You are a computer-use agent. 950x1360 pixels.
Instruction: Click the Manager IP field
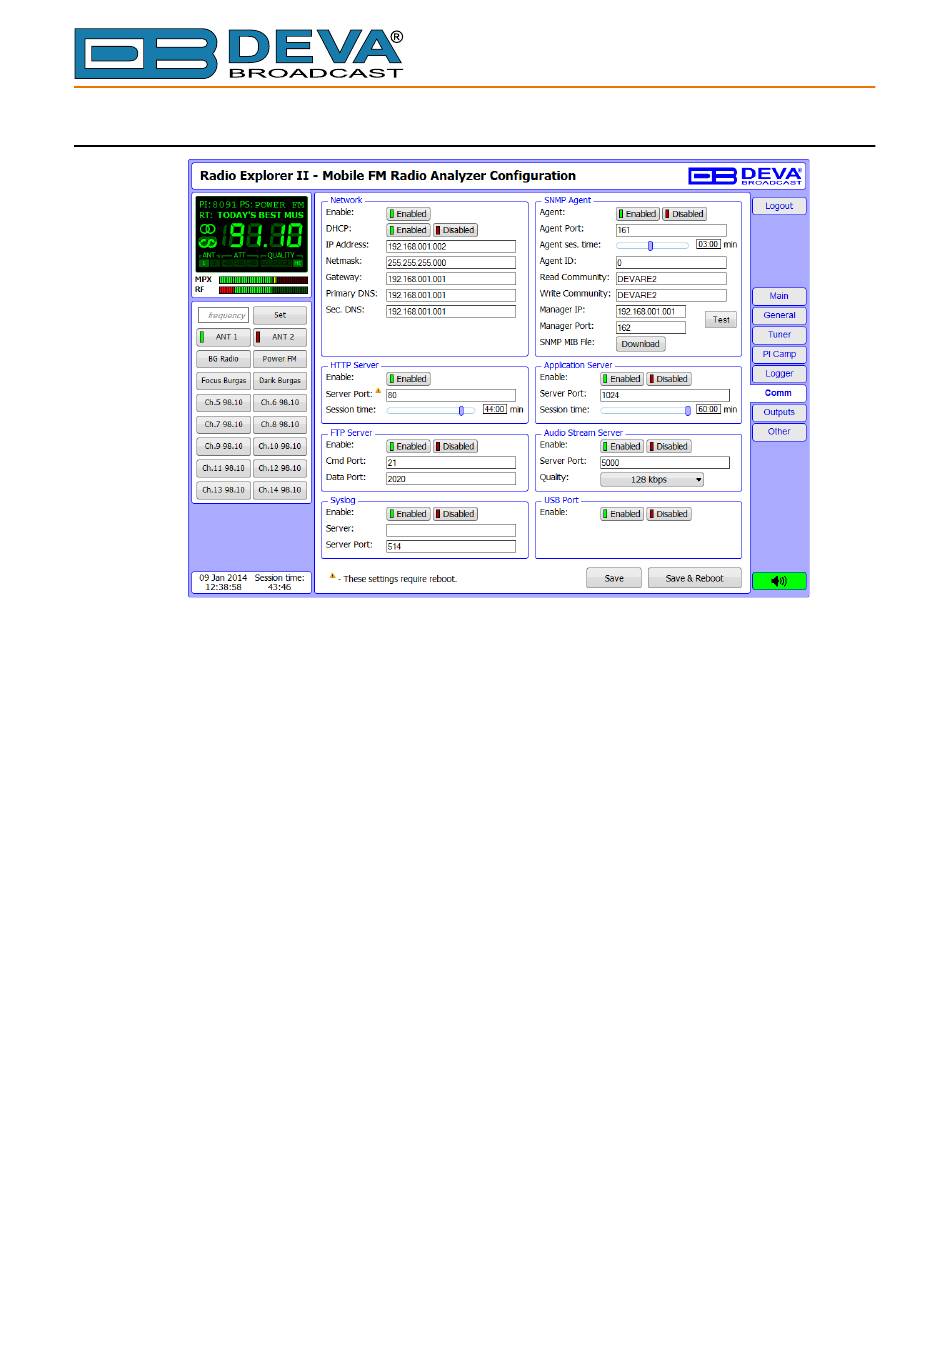[x=651, y=311]
